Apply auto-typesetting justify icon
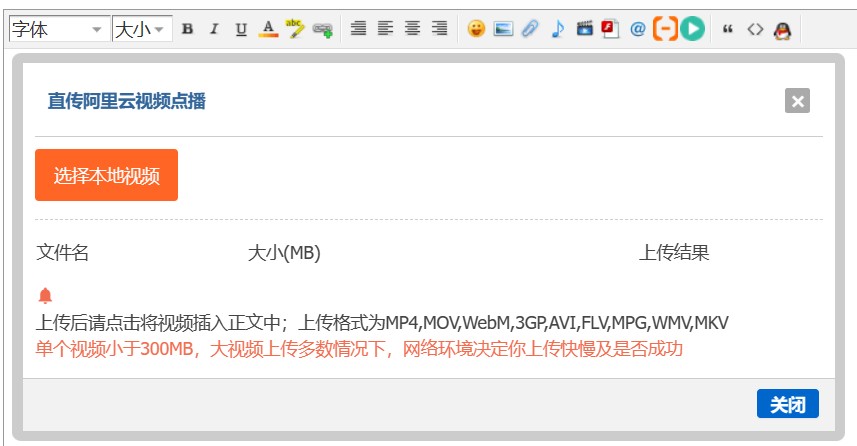The width and height of the screenshot is (857, 446). 358,28
